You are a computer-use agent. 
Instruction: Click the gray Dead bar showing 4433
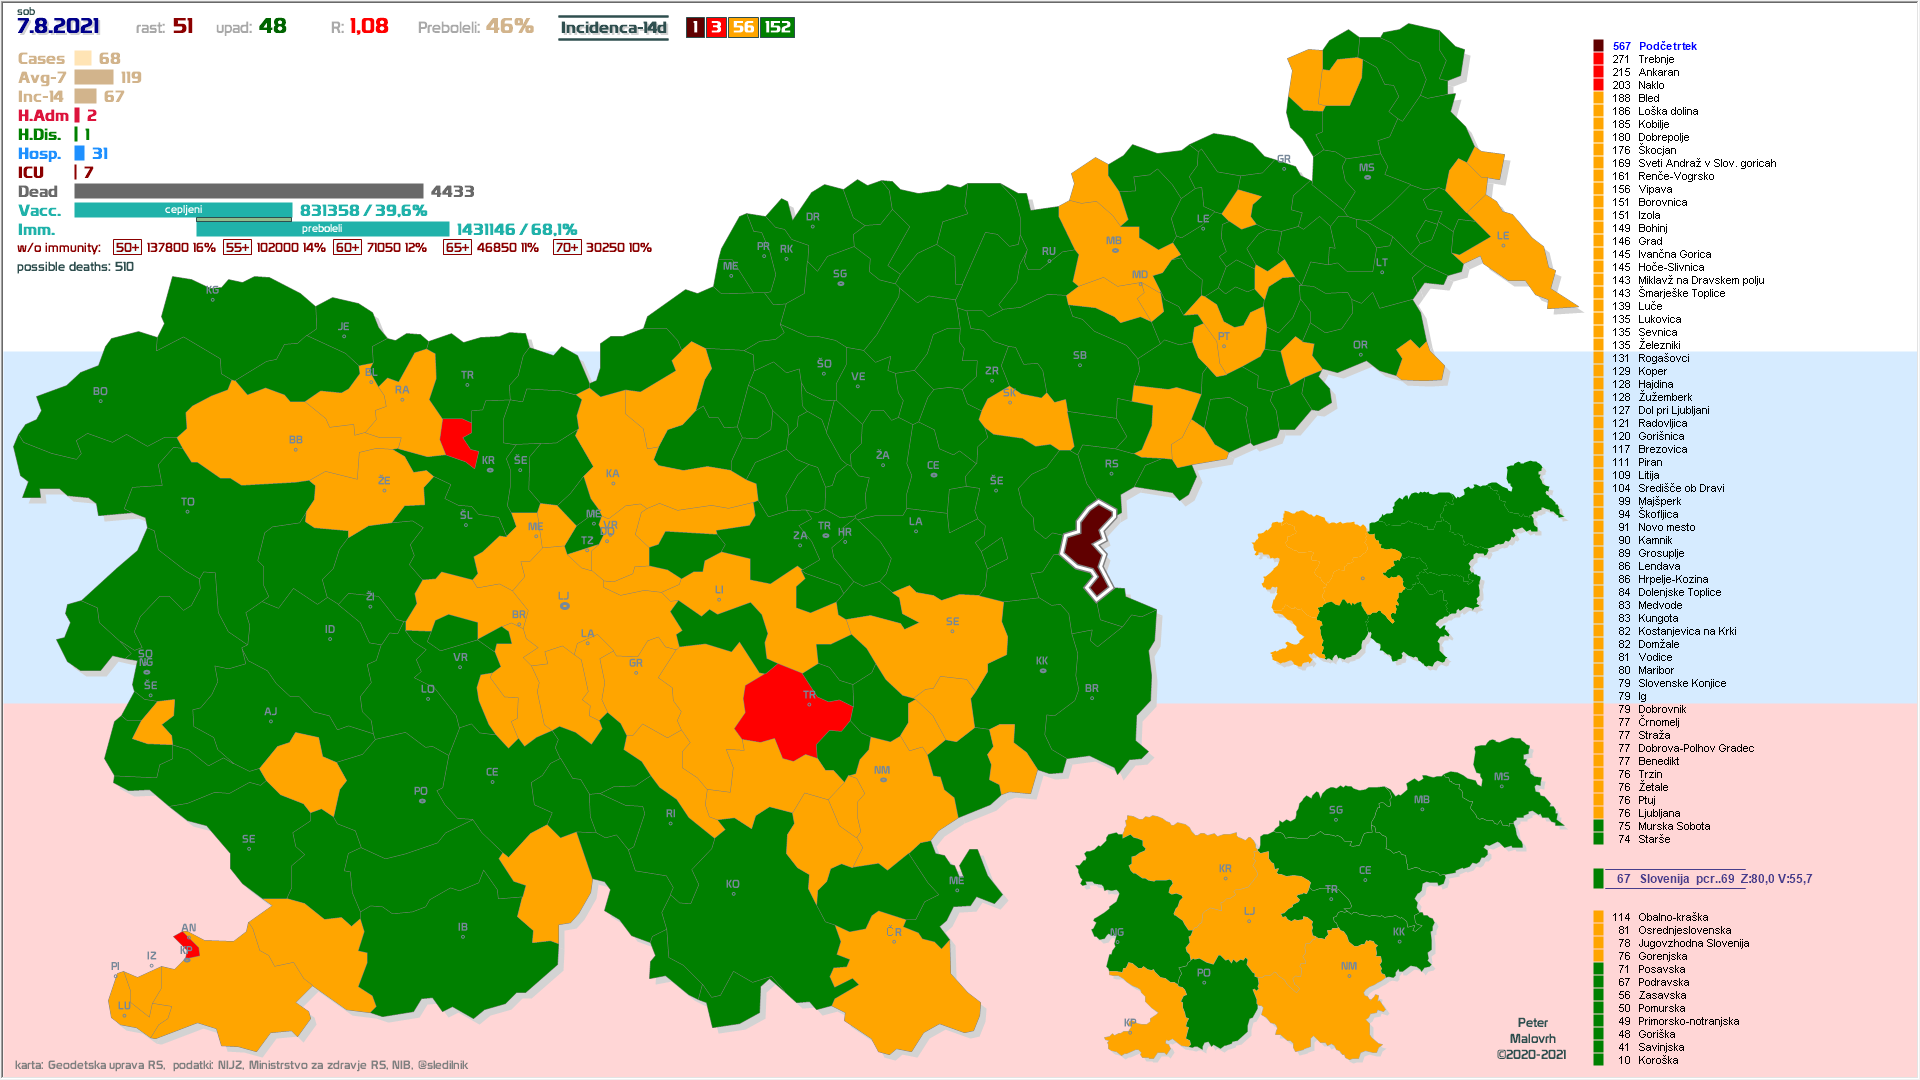tap(248, 191)
